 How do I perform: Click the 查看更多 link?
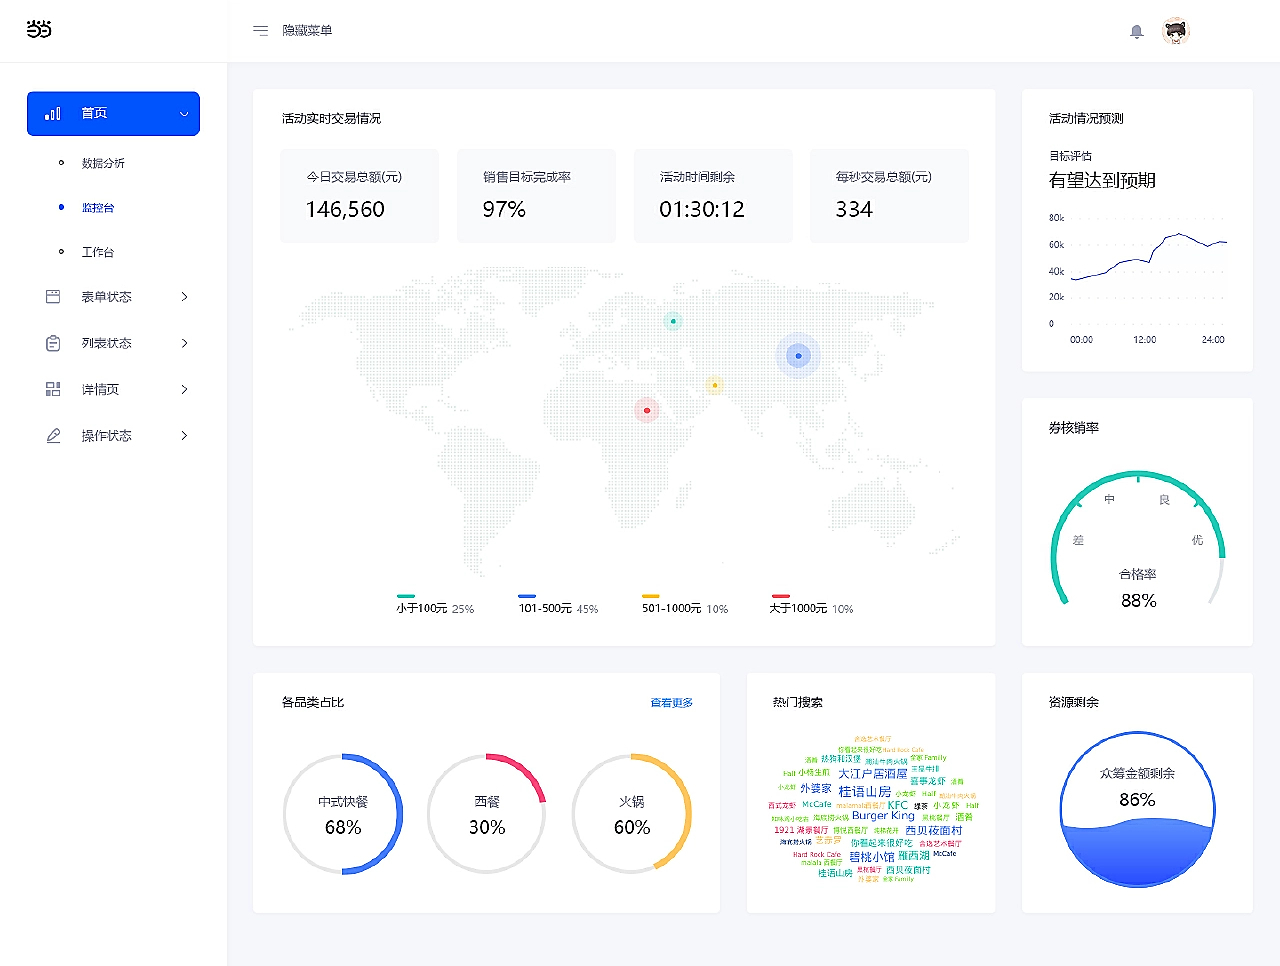click(x=671, y=703)
